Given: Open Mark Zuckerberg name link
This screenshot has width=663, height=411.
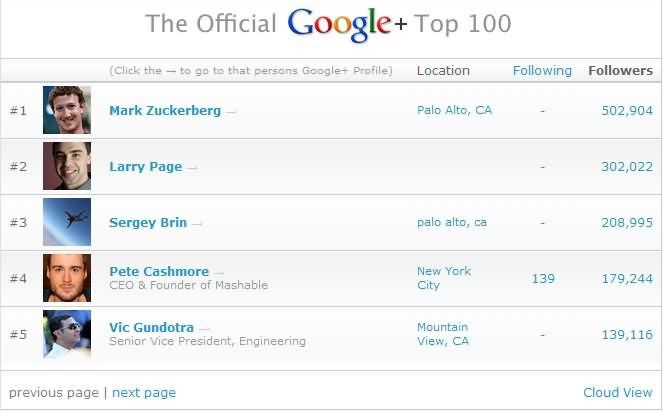Looking at the screenshot, I should pyautogui.click(x=165, y=111).
